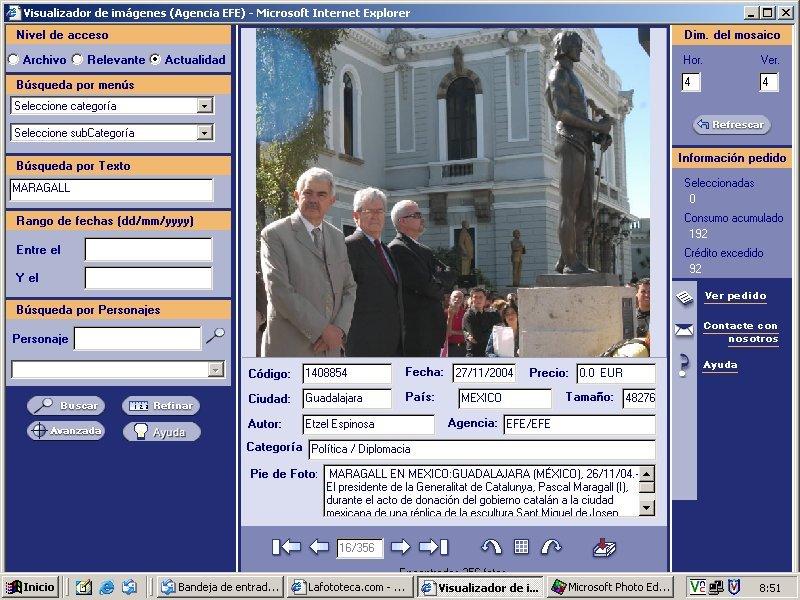This screenshot has width=800, height=600.
Task: Add photo to order with the download icon
Action: [604, 547]
